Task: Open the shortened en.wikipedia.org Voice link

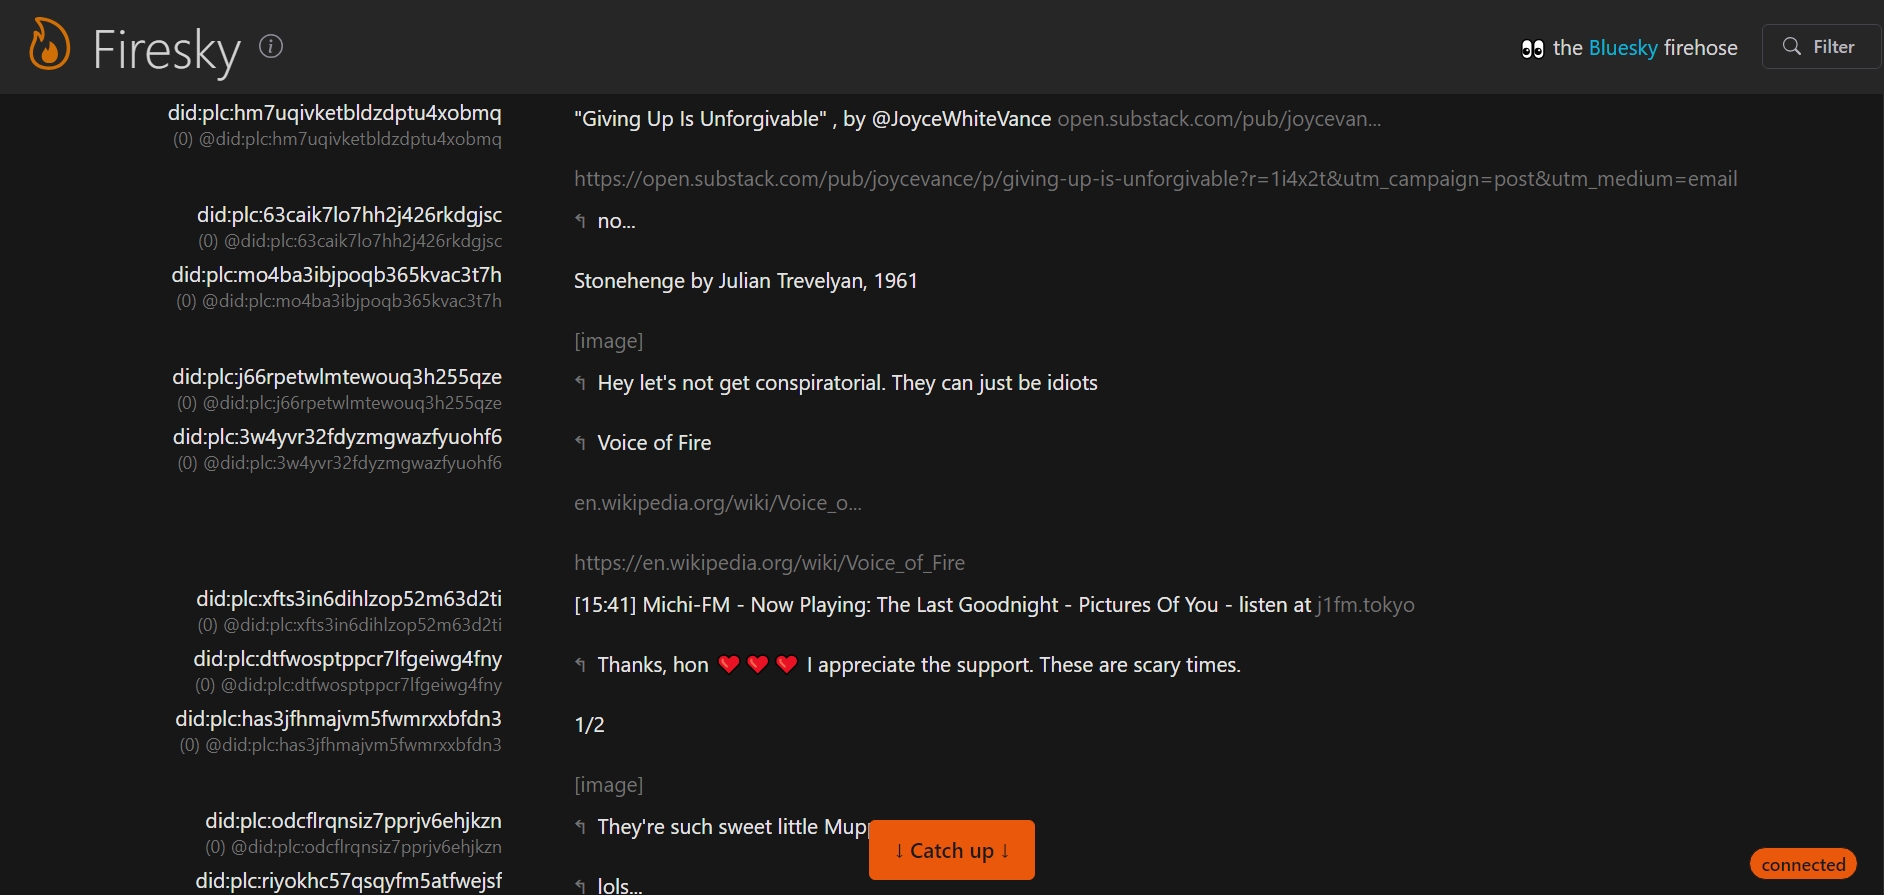Action: pos(717,503)
